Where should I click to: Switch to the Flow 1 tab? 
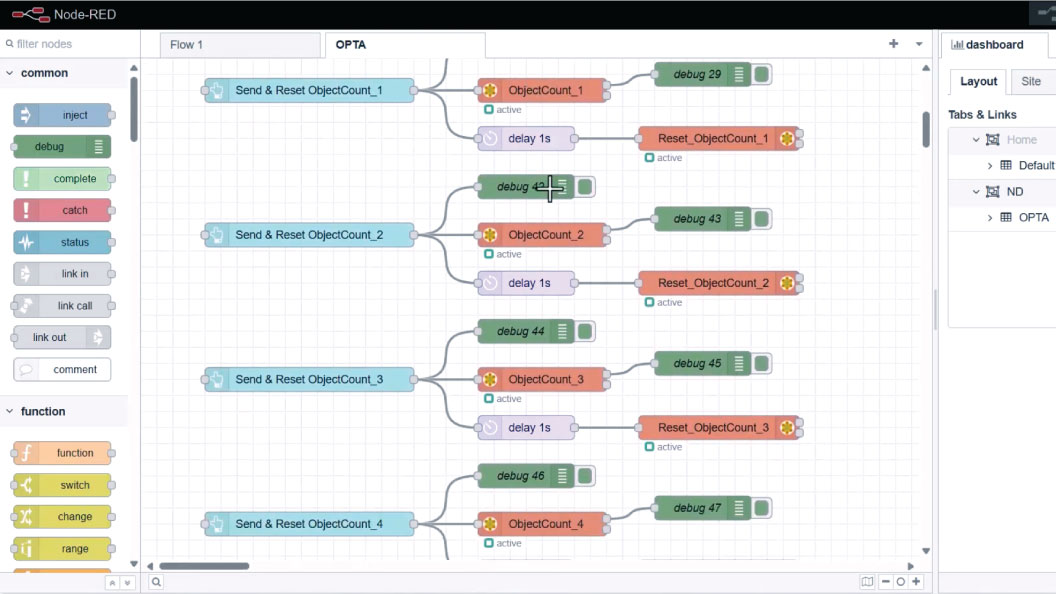click(240, 44)
